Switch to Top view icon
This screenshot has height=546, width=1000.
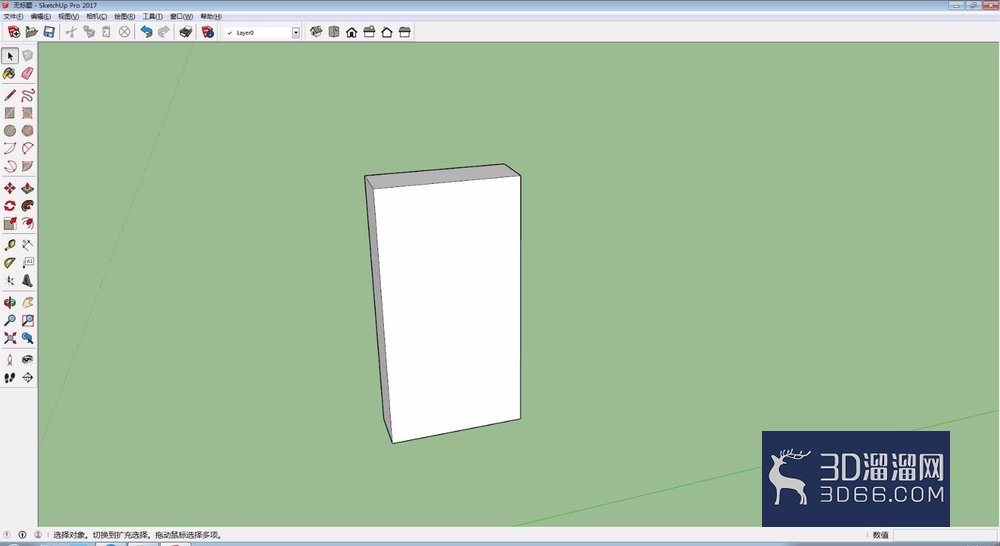pos(334,32)
